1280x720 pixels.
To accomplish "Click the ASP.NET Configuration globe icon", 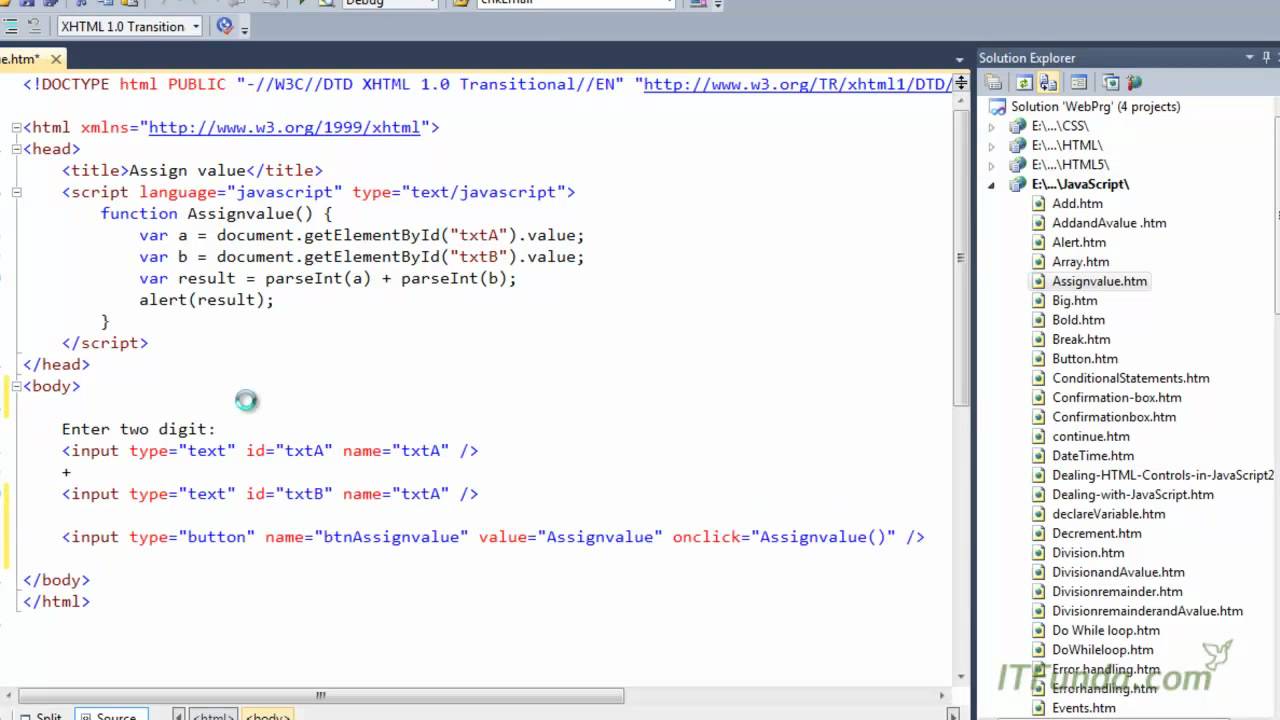I will click(x=1134, y=83).
